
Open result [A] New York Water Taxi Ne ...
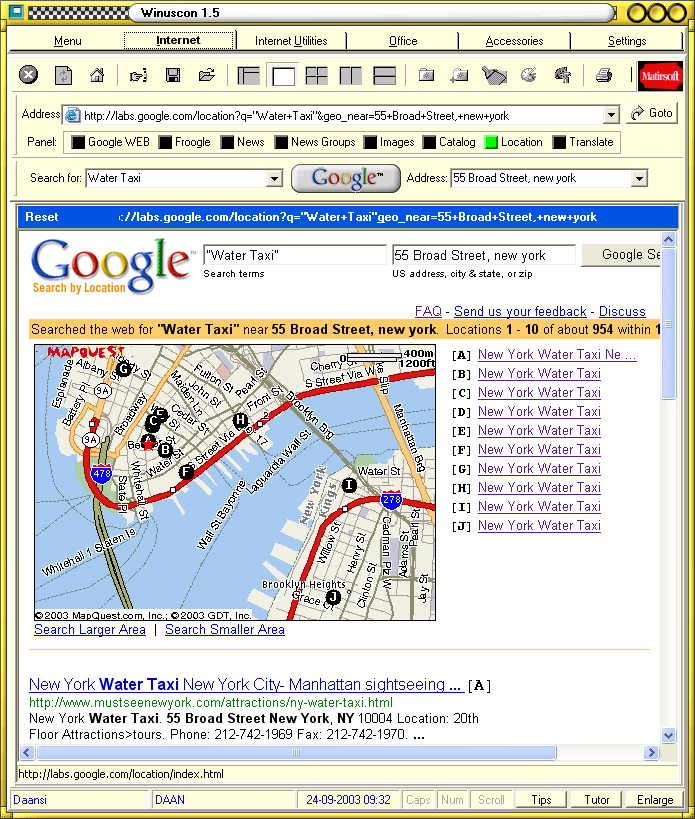[x=557, y=355]
